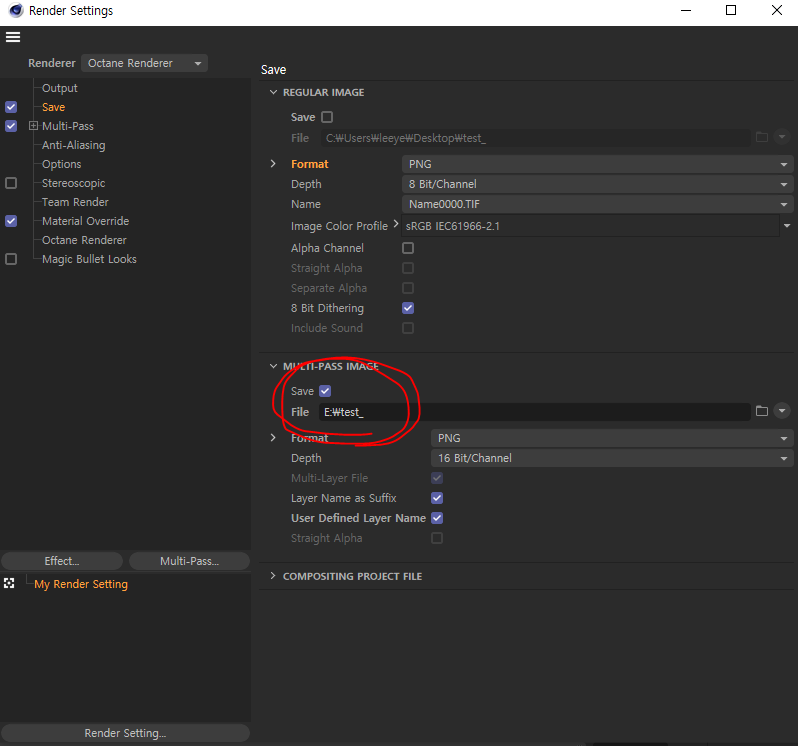
Task: Toggle User Defined Layer Name checkbox
Action: 437,518
